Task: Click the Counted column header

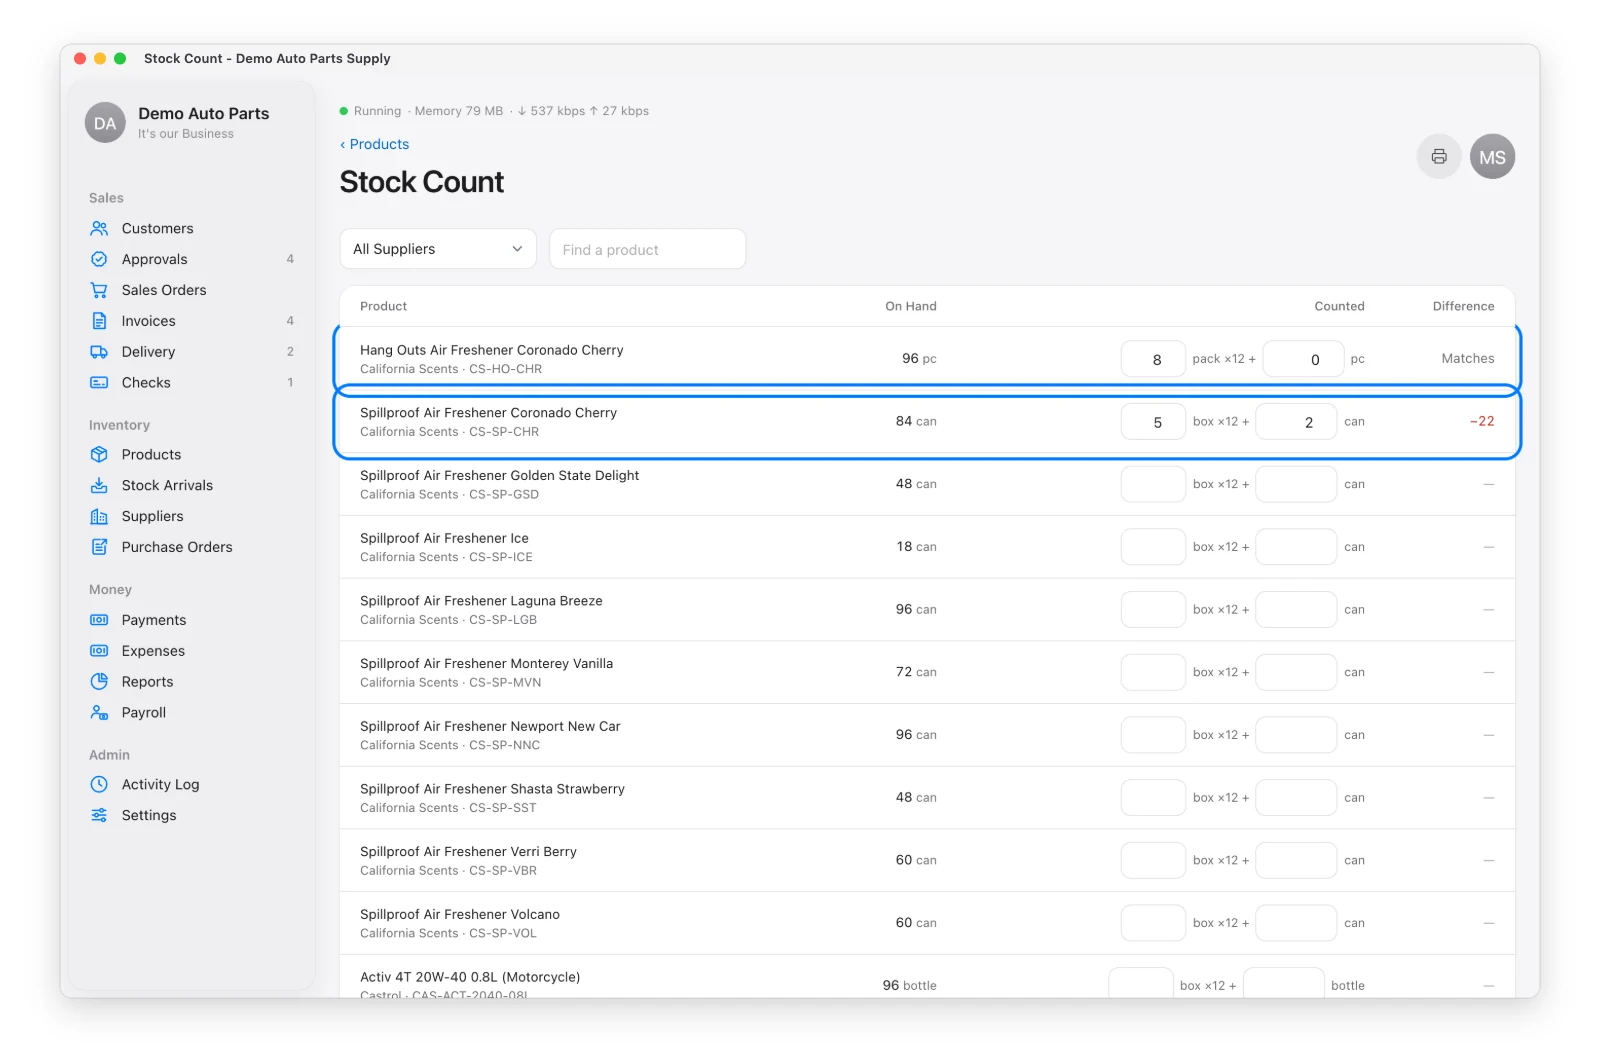Action: (x=1339, y=306)
